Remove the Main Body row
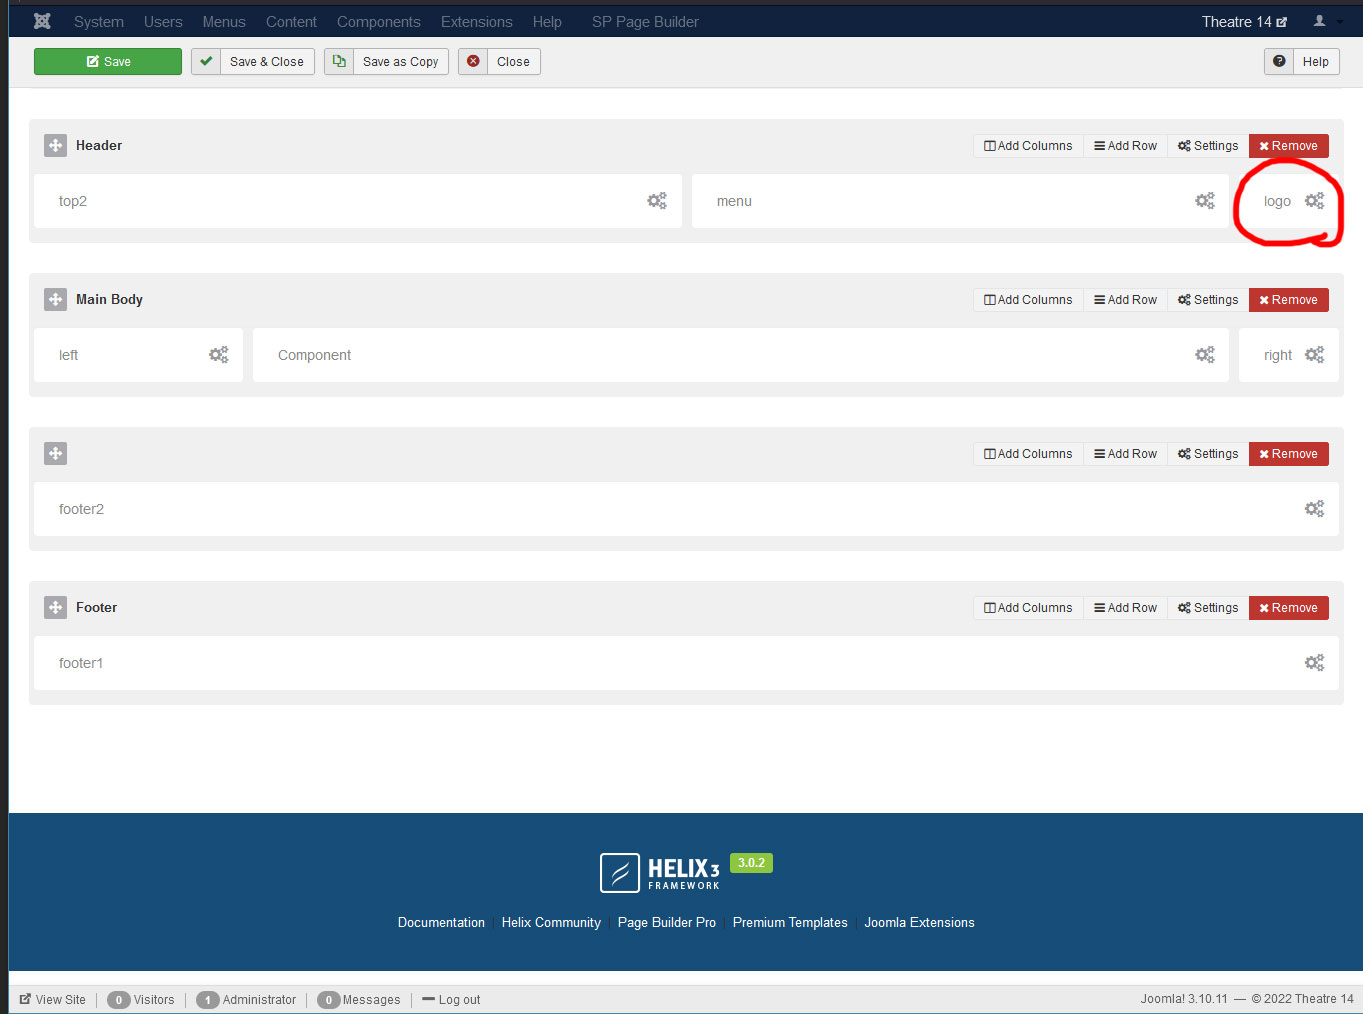 [1288, 300]
